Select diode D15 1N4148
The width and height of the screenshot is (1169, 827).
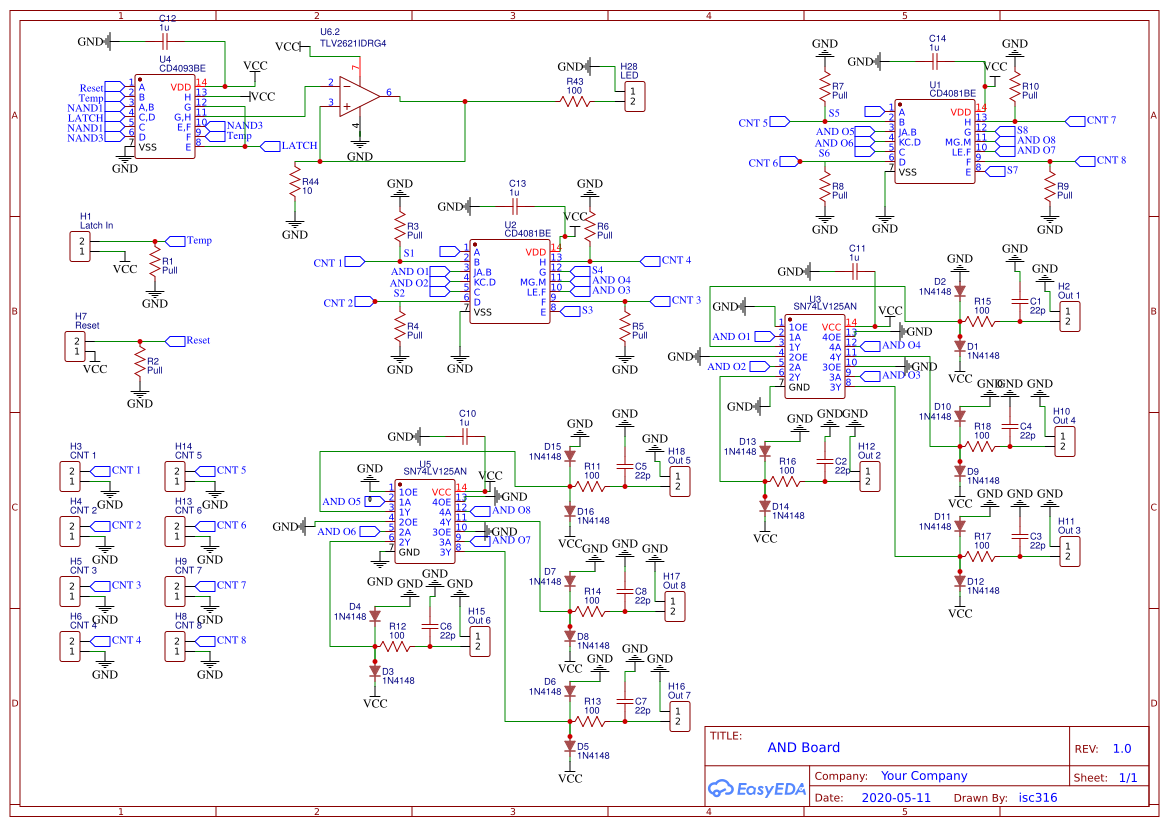pos(570,456)
